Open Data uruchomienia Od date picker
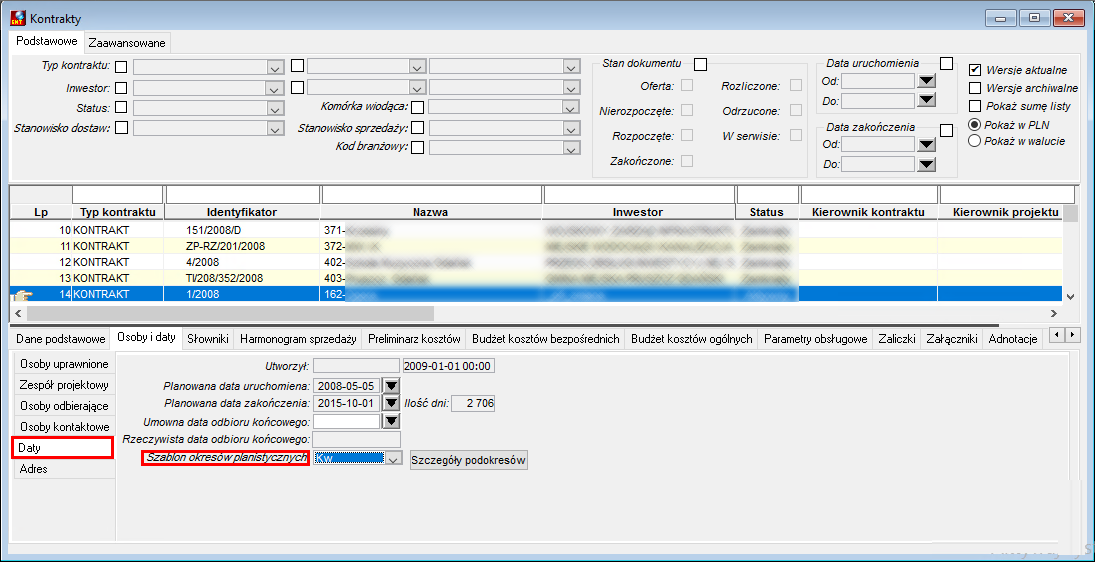 pos(926,81)
